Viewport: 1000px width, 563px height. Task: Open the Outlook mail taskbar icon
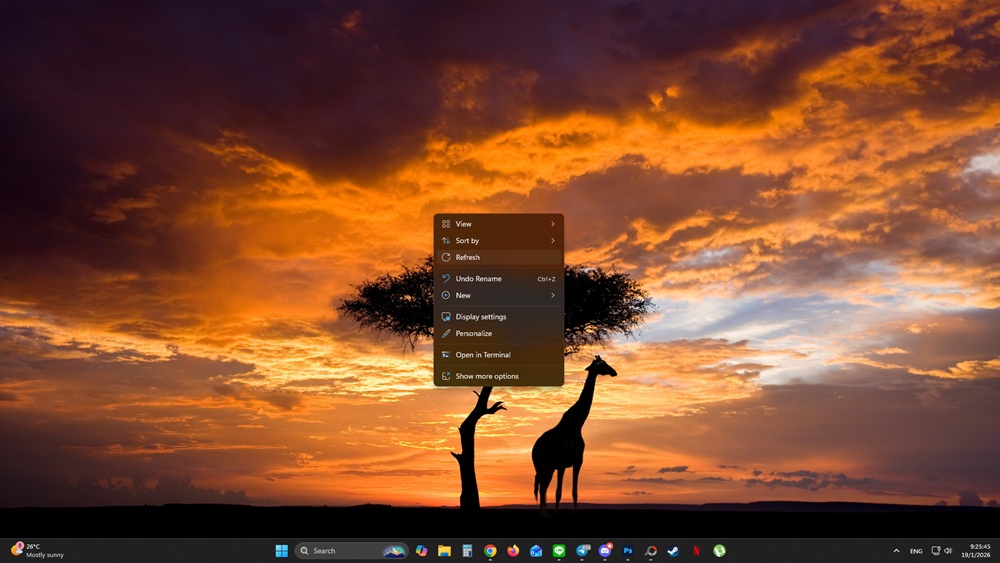tap(536, 551)
